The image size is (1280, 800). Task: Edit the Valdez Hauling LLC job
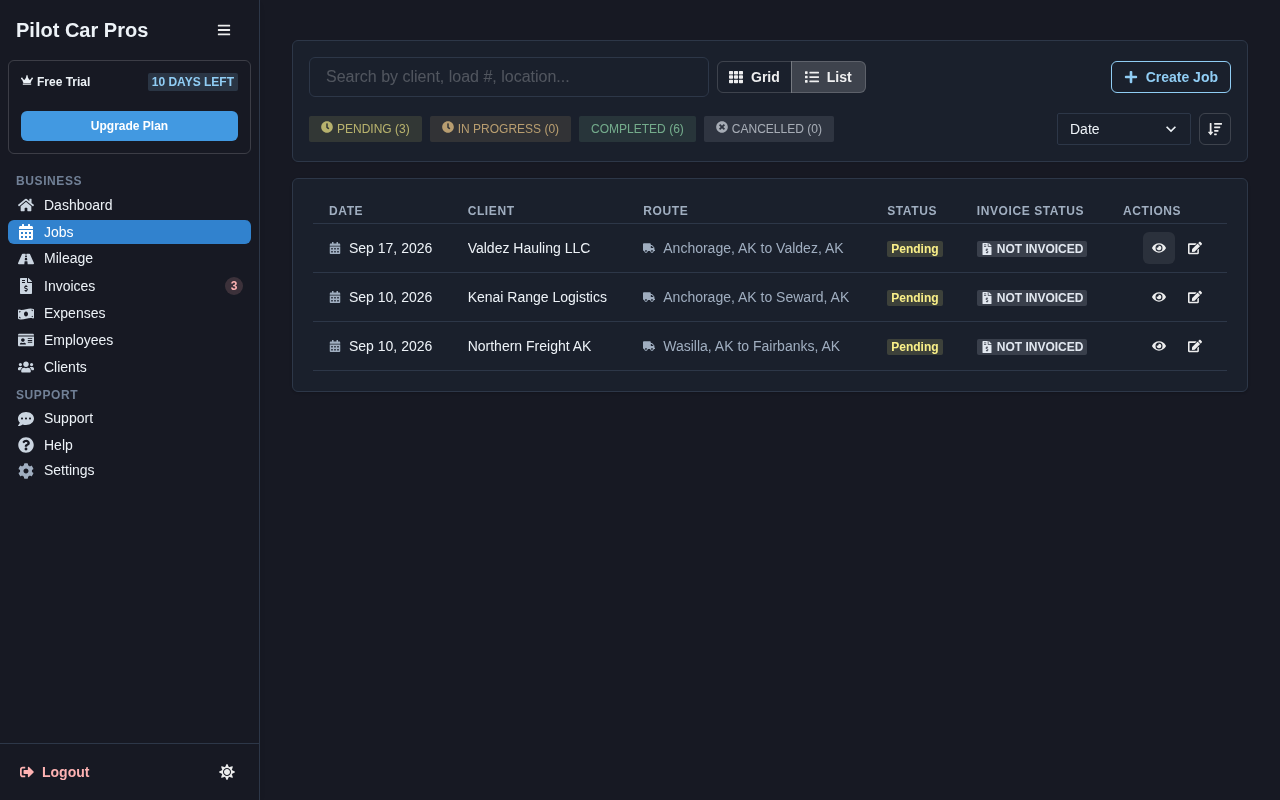click(x=1195, y=248)
